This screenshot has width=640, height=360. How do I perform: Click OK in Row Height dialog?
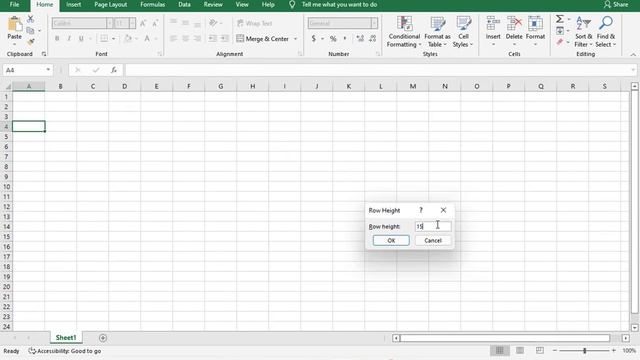point(391,240)
